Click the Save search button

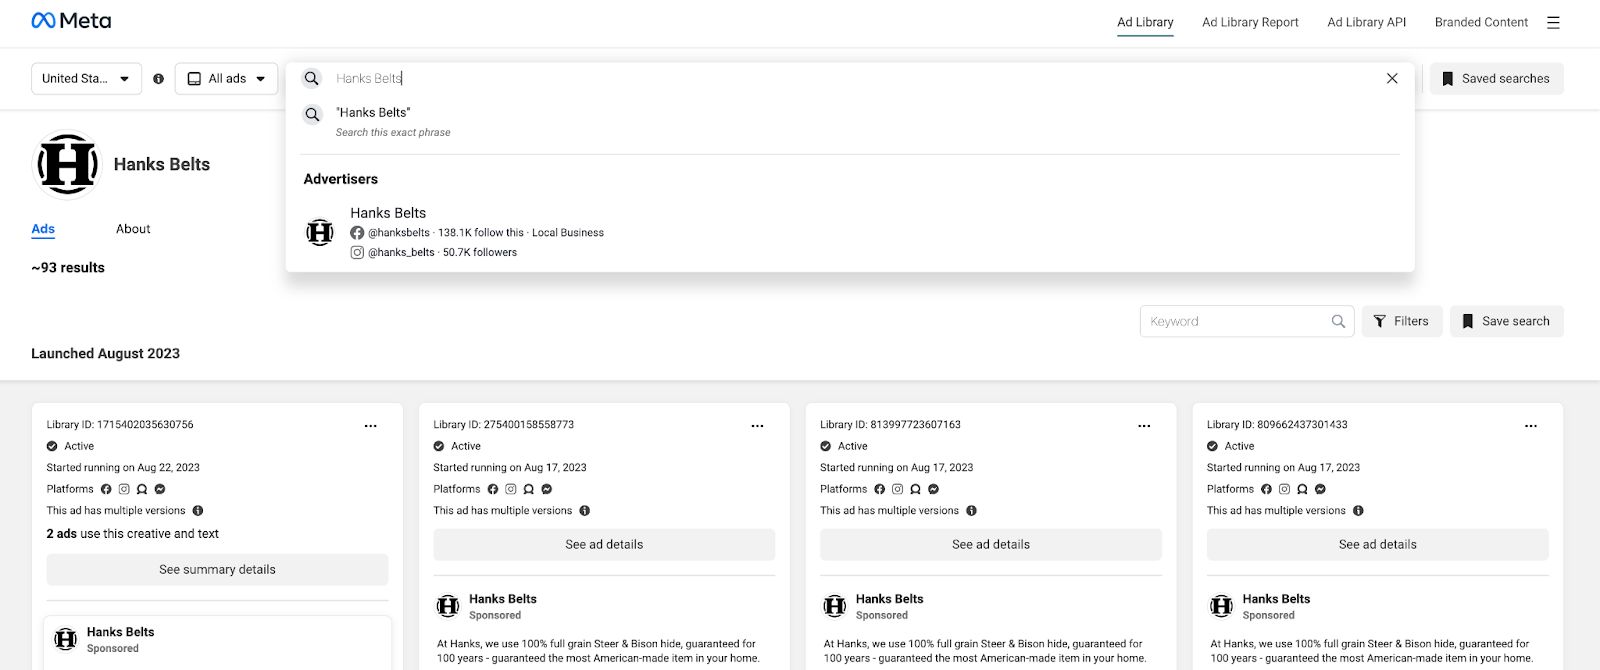click(1507, 321)
